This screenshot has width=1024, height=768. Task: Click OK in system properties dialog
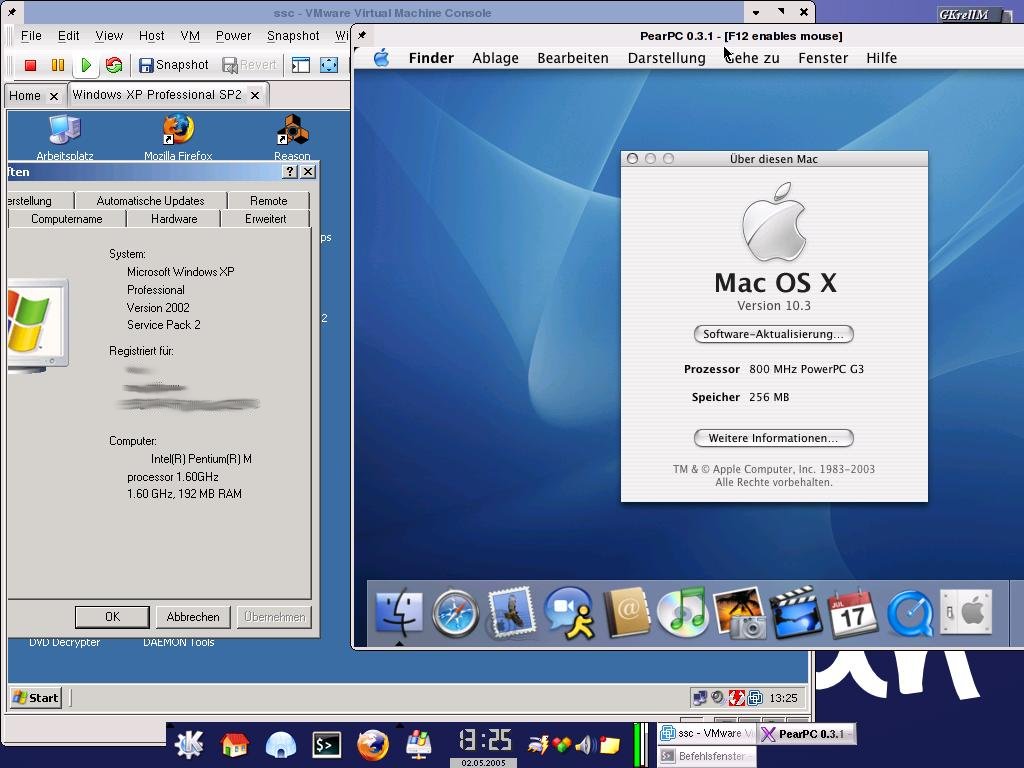[112, 616]
